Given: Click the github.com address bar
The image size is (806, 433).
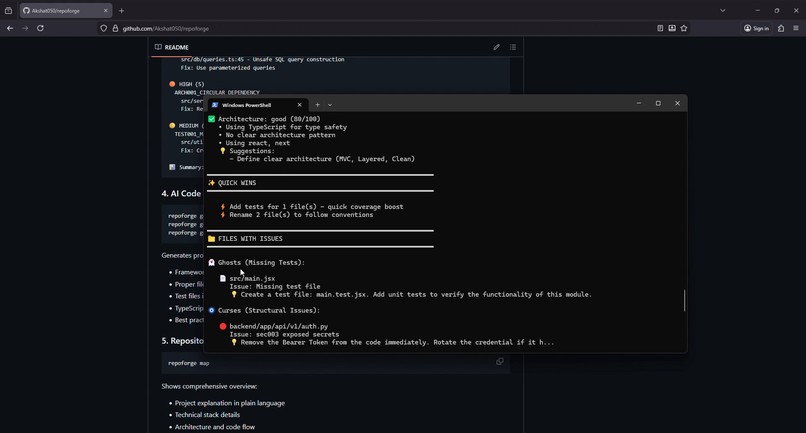Looking at the screenshot, I should (x=380, y=28).
